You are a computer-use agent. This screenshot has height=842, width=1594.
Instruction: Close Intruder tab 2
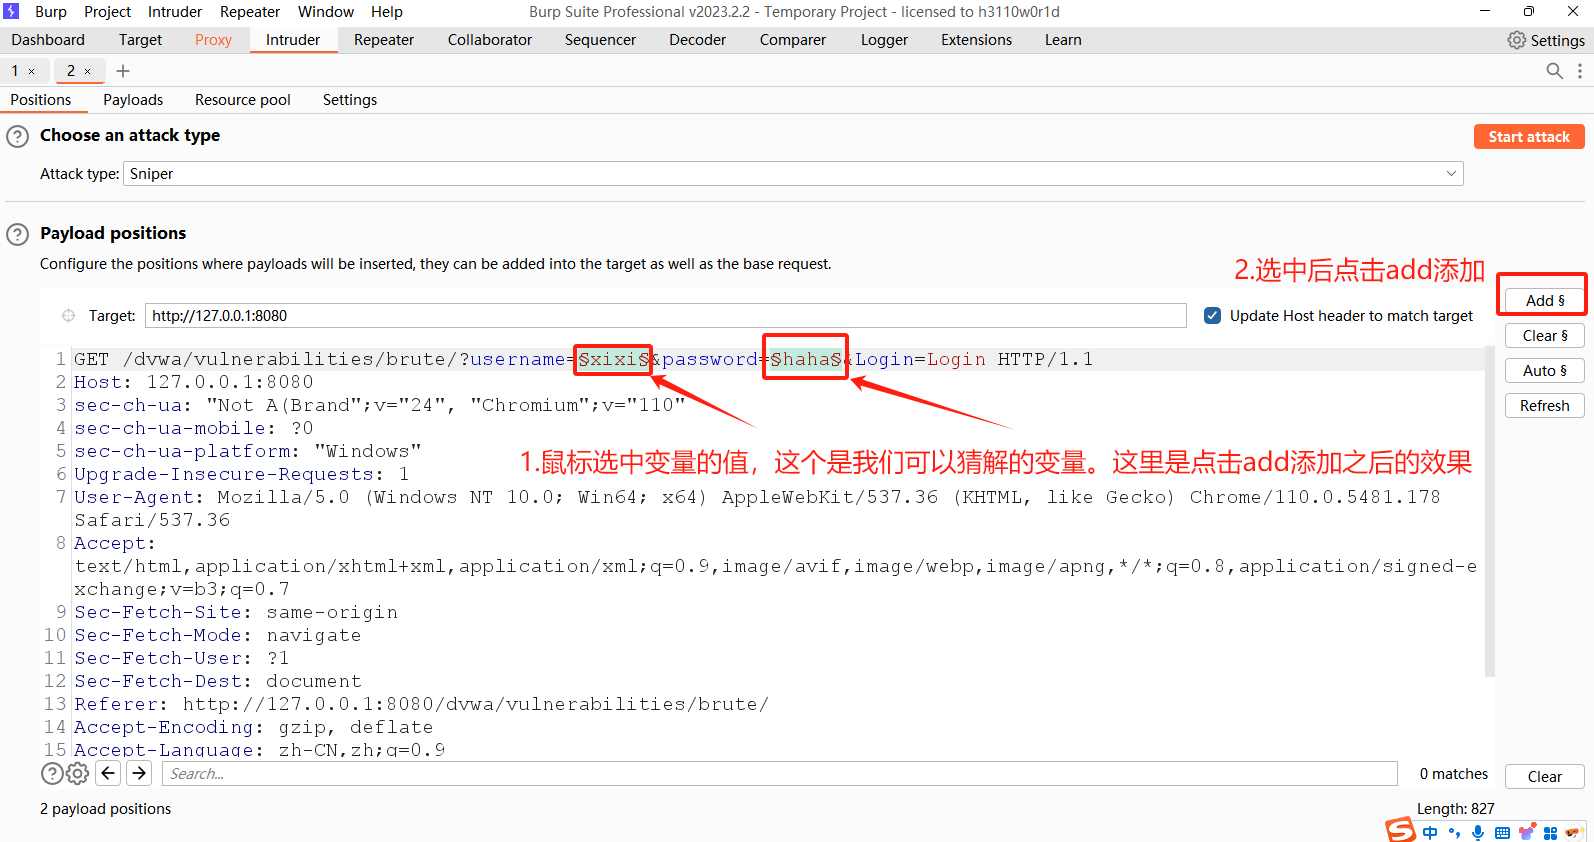point(87,72)
